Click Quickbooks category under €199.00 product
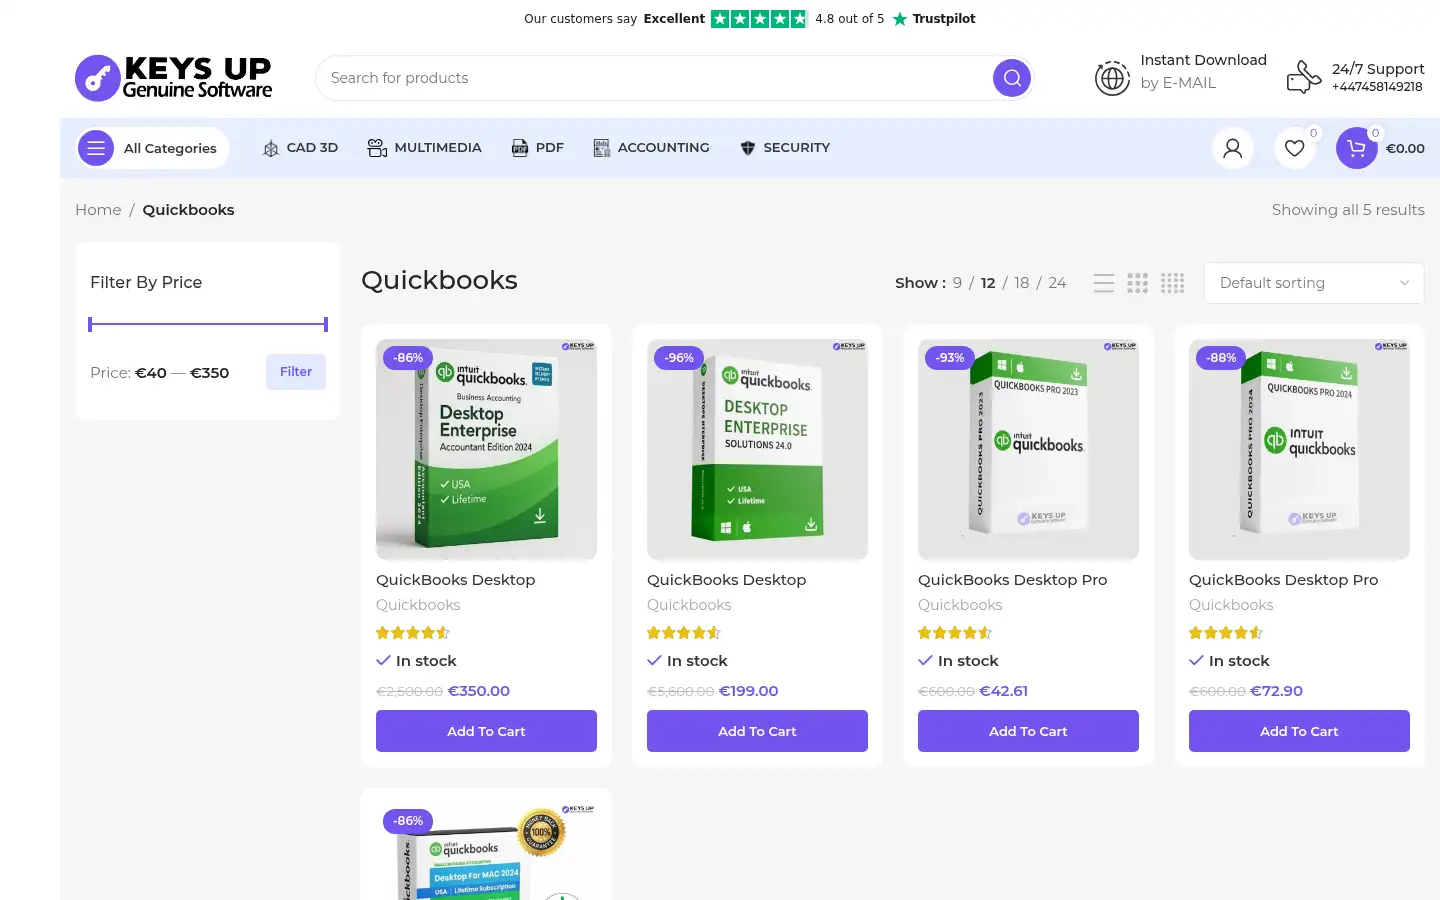 [689, 605]
